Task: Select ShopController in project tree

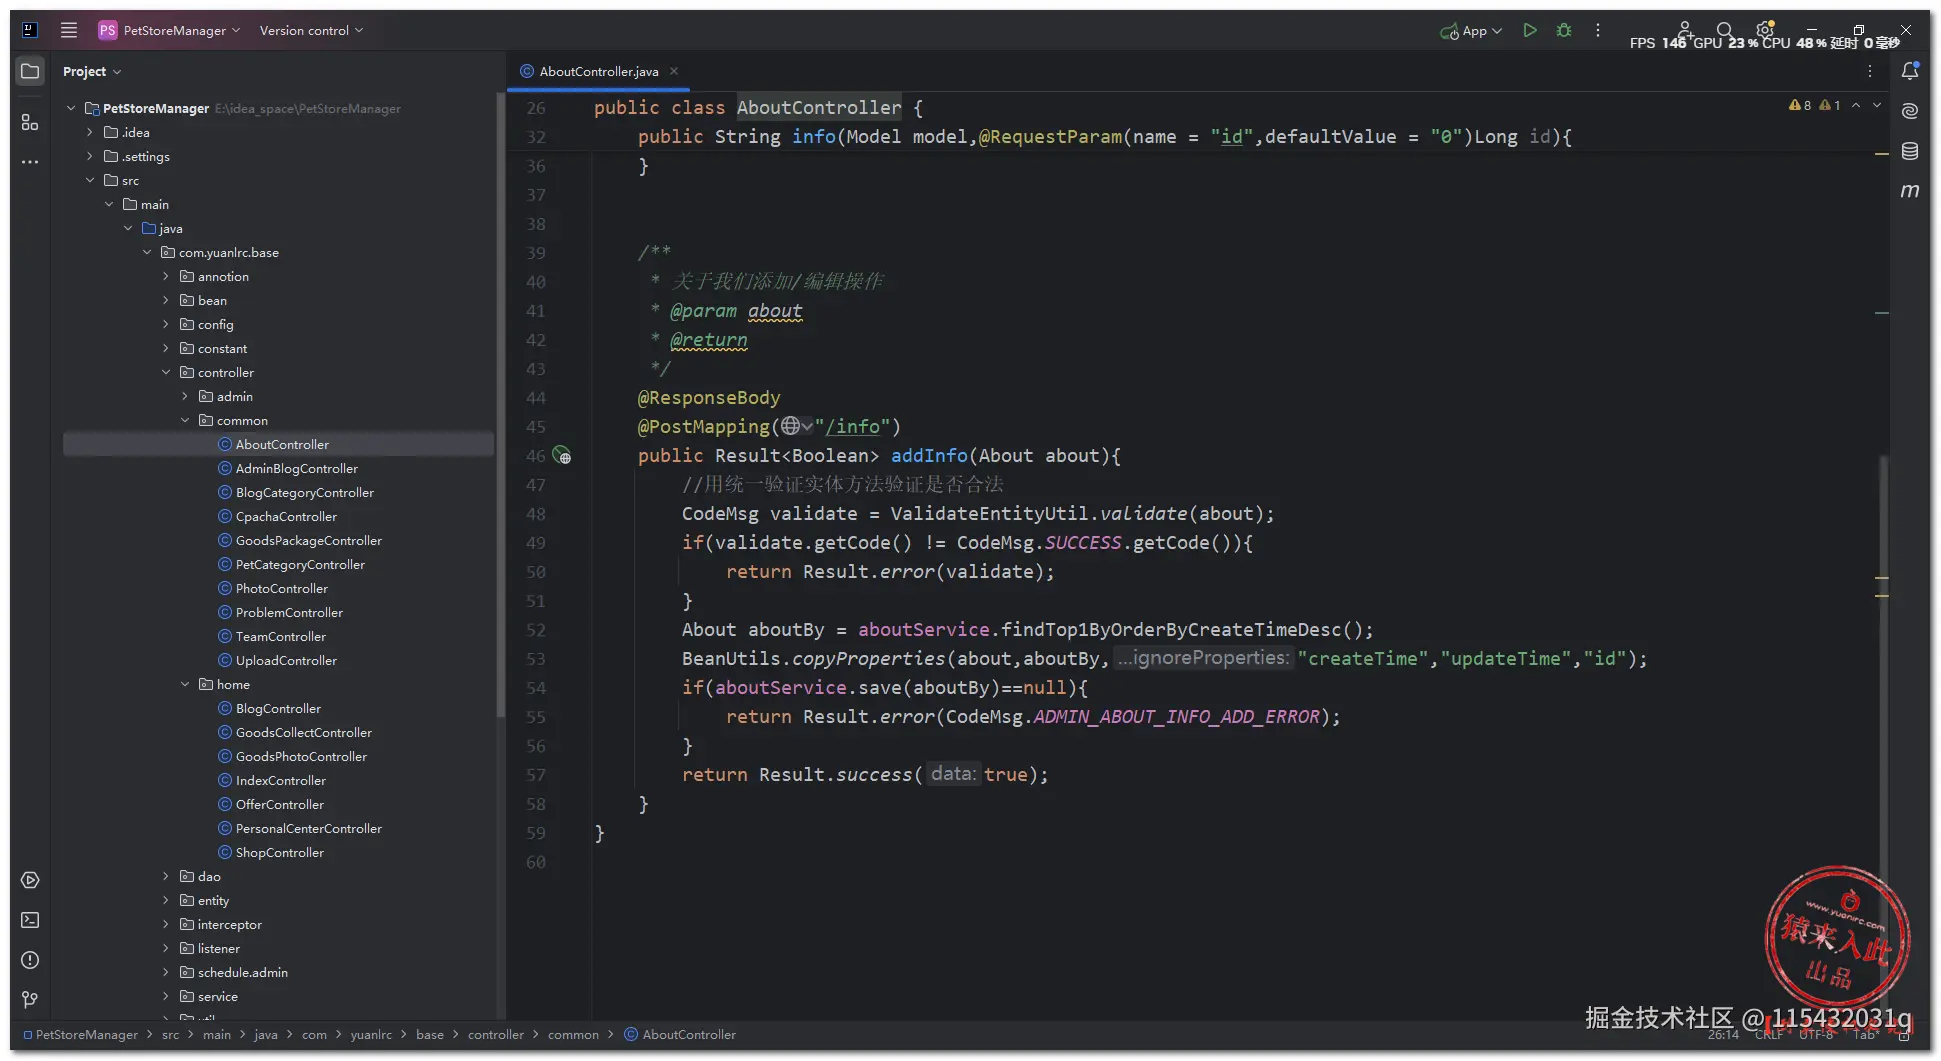Action: [x=279, y=852]
